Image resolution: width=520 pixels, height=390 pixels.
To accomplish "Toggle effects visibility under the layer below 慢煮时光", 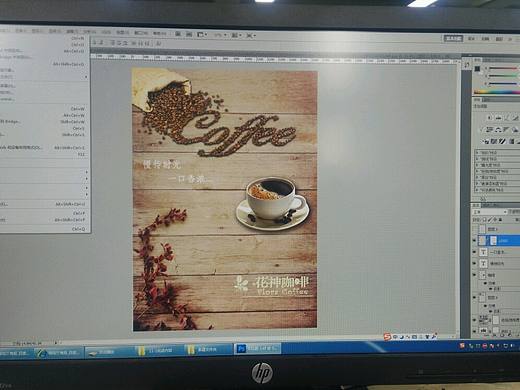I will coord(485,283).
